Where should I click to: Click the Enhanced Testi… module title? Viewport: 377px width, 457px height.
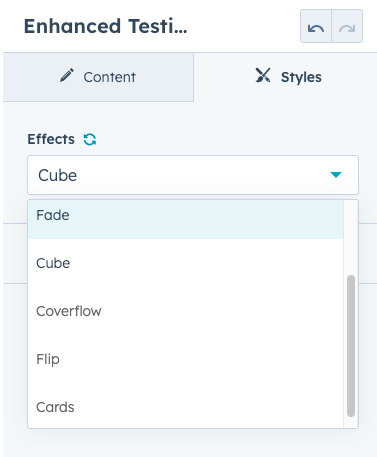(105, 26)
